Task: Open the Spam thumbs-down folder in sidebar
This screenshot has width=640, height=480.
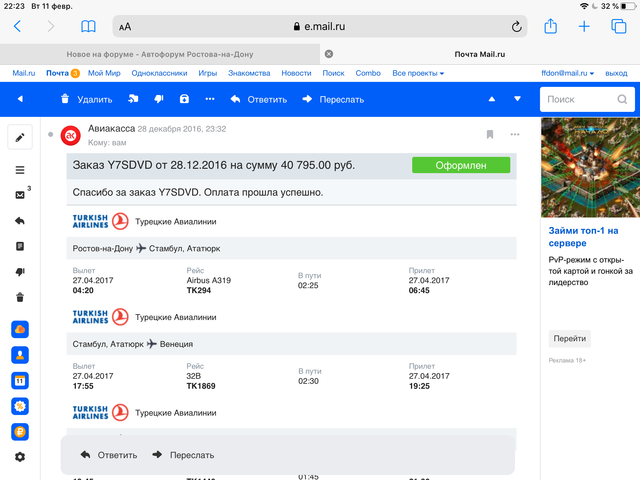Action: [x=20, y=271]
